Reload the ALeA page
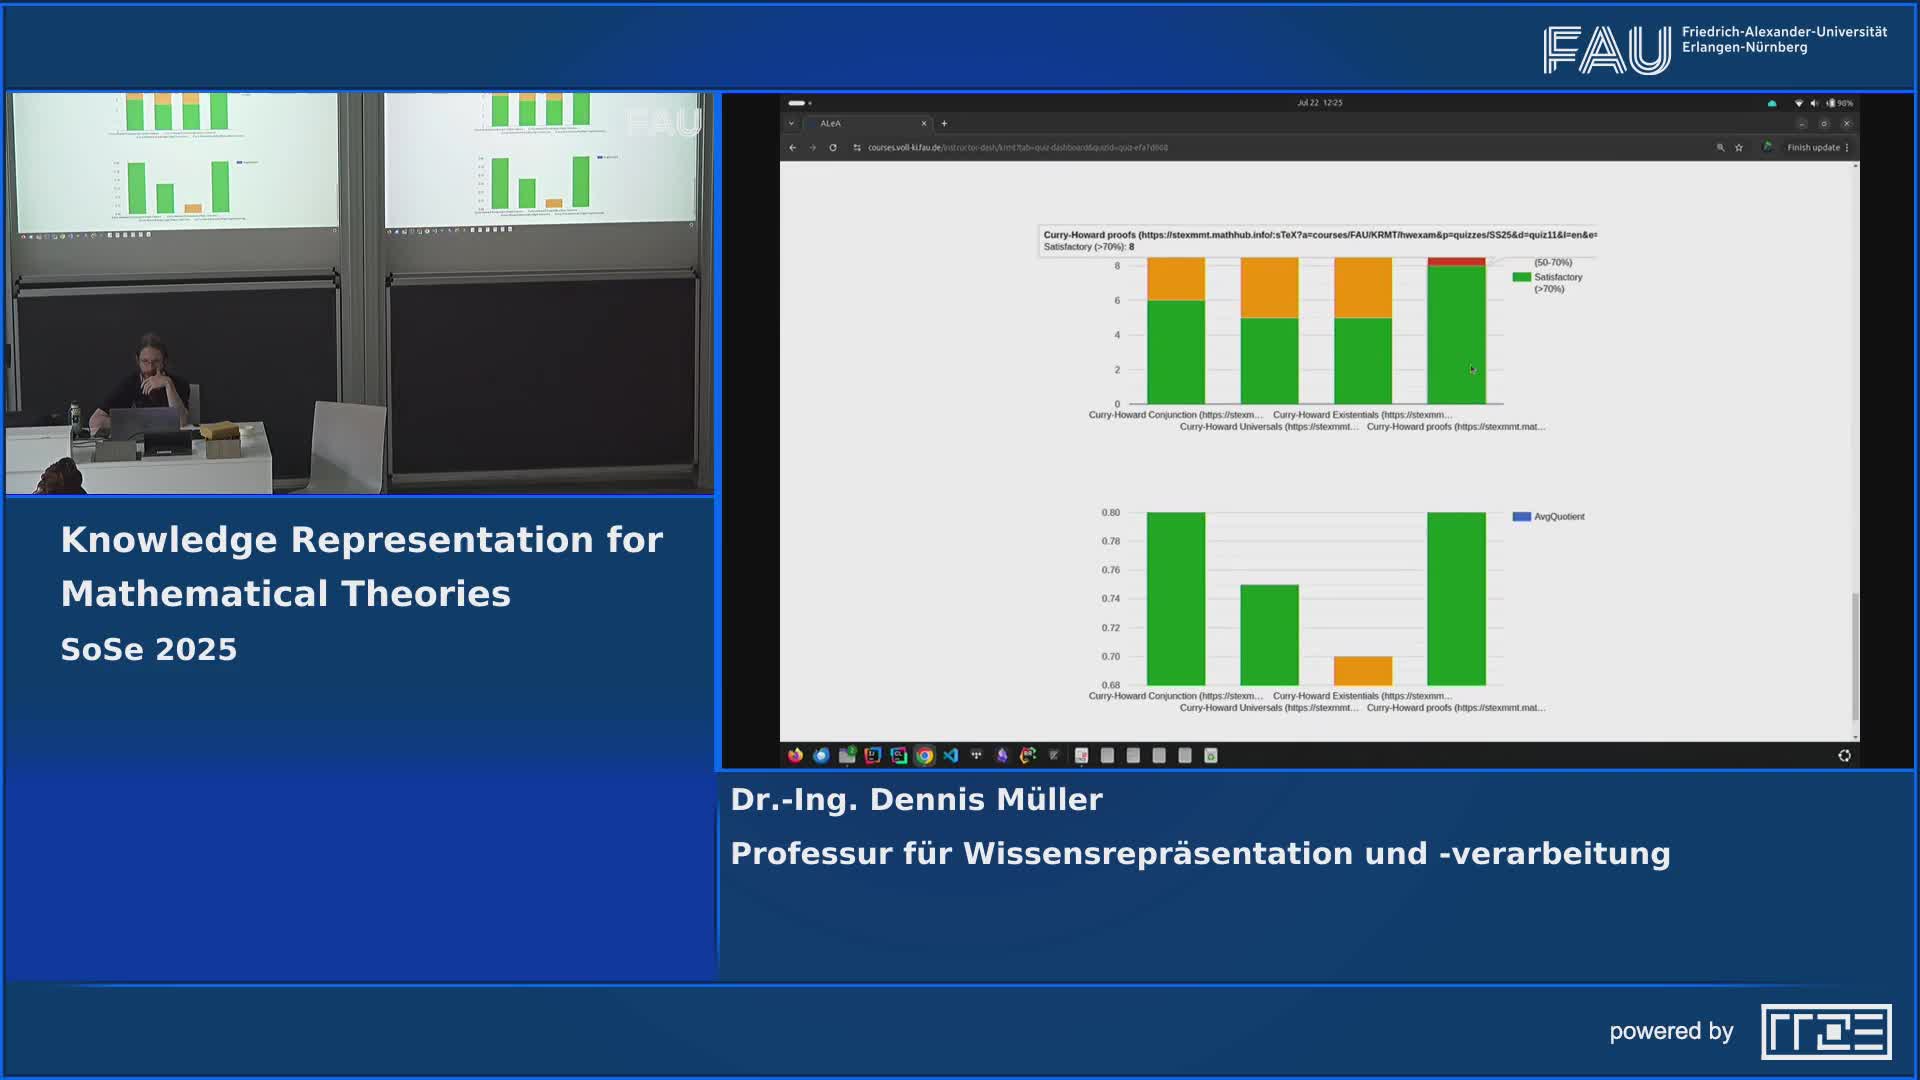The height and width of the screenshot is (1080, 1920). [833, 148]
